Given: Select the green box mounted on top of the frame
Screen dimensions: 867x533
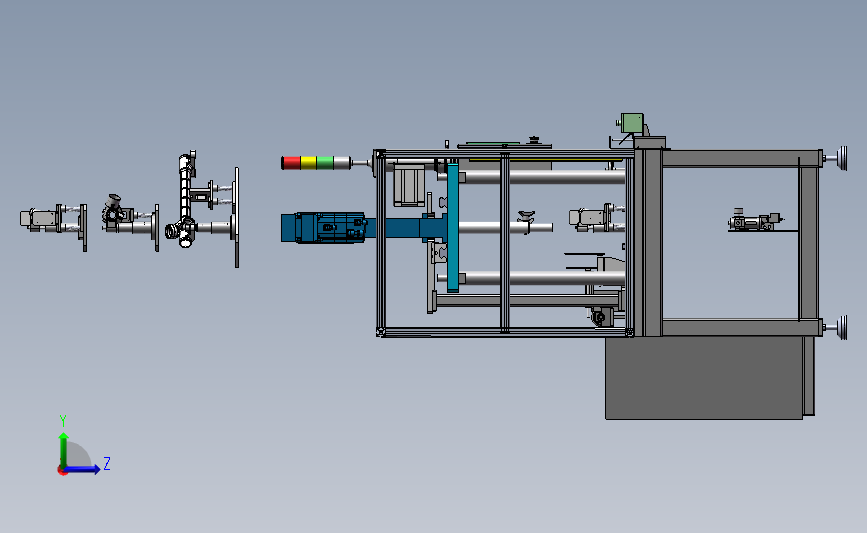Looking at the screenshot, I should pyautogui.click(x=632, y=123).
